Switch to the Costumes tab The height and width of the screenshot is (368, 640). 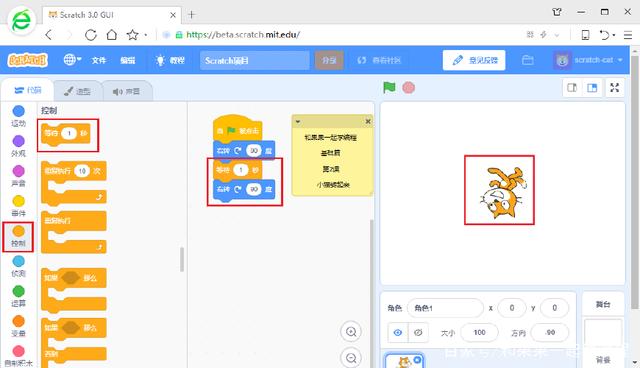[x=77, y=91]
